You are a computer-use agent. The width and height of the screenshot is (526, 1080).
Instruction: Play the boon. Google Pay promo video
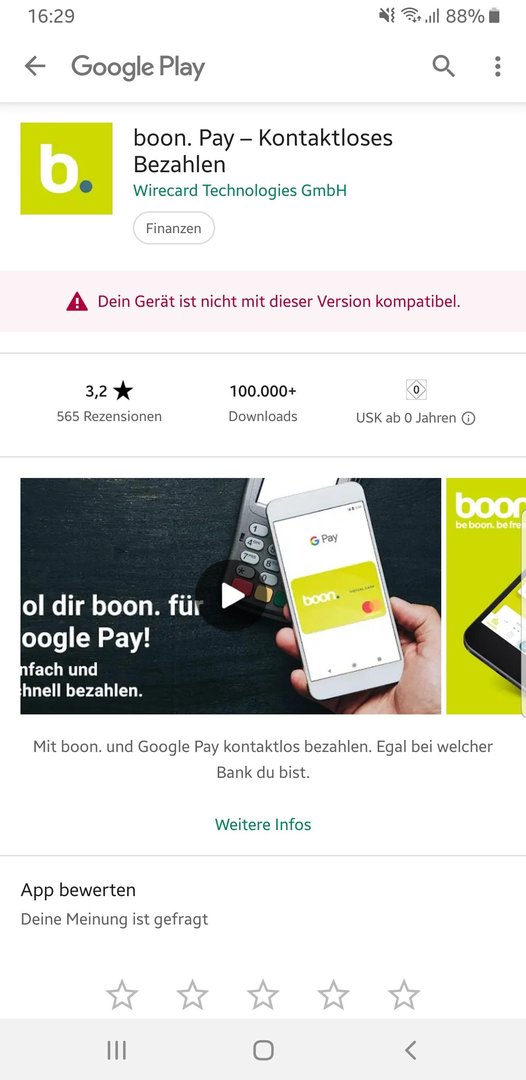[x=231, y=596]
